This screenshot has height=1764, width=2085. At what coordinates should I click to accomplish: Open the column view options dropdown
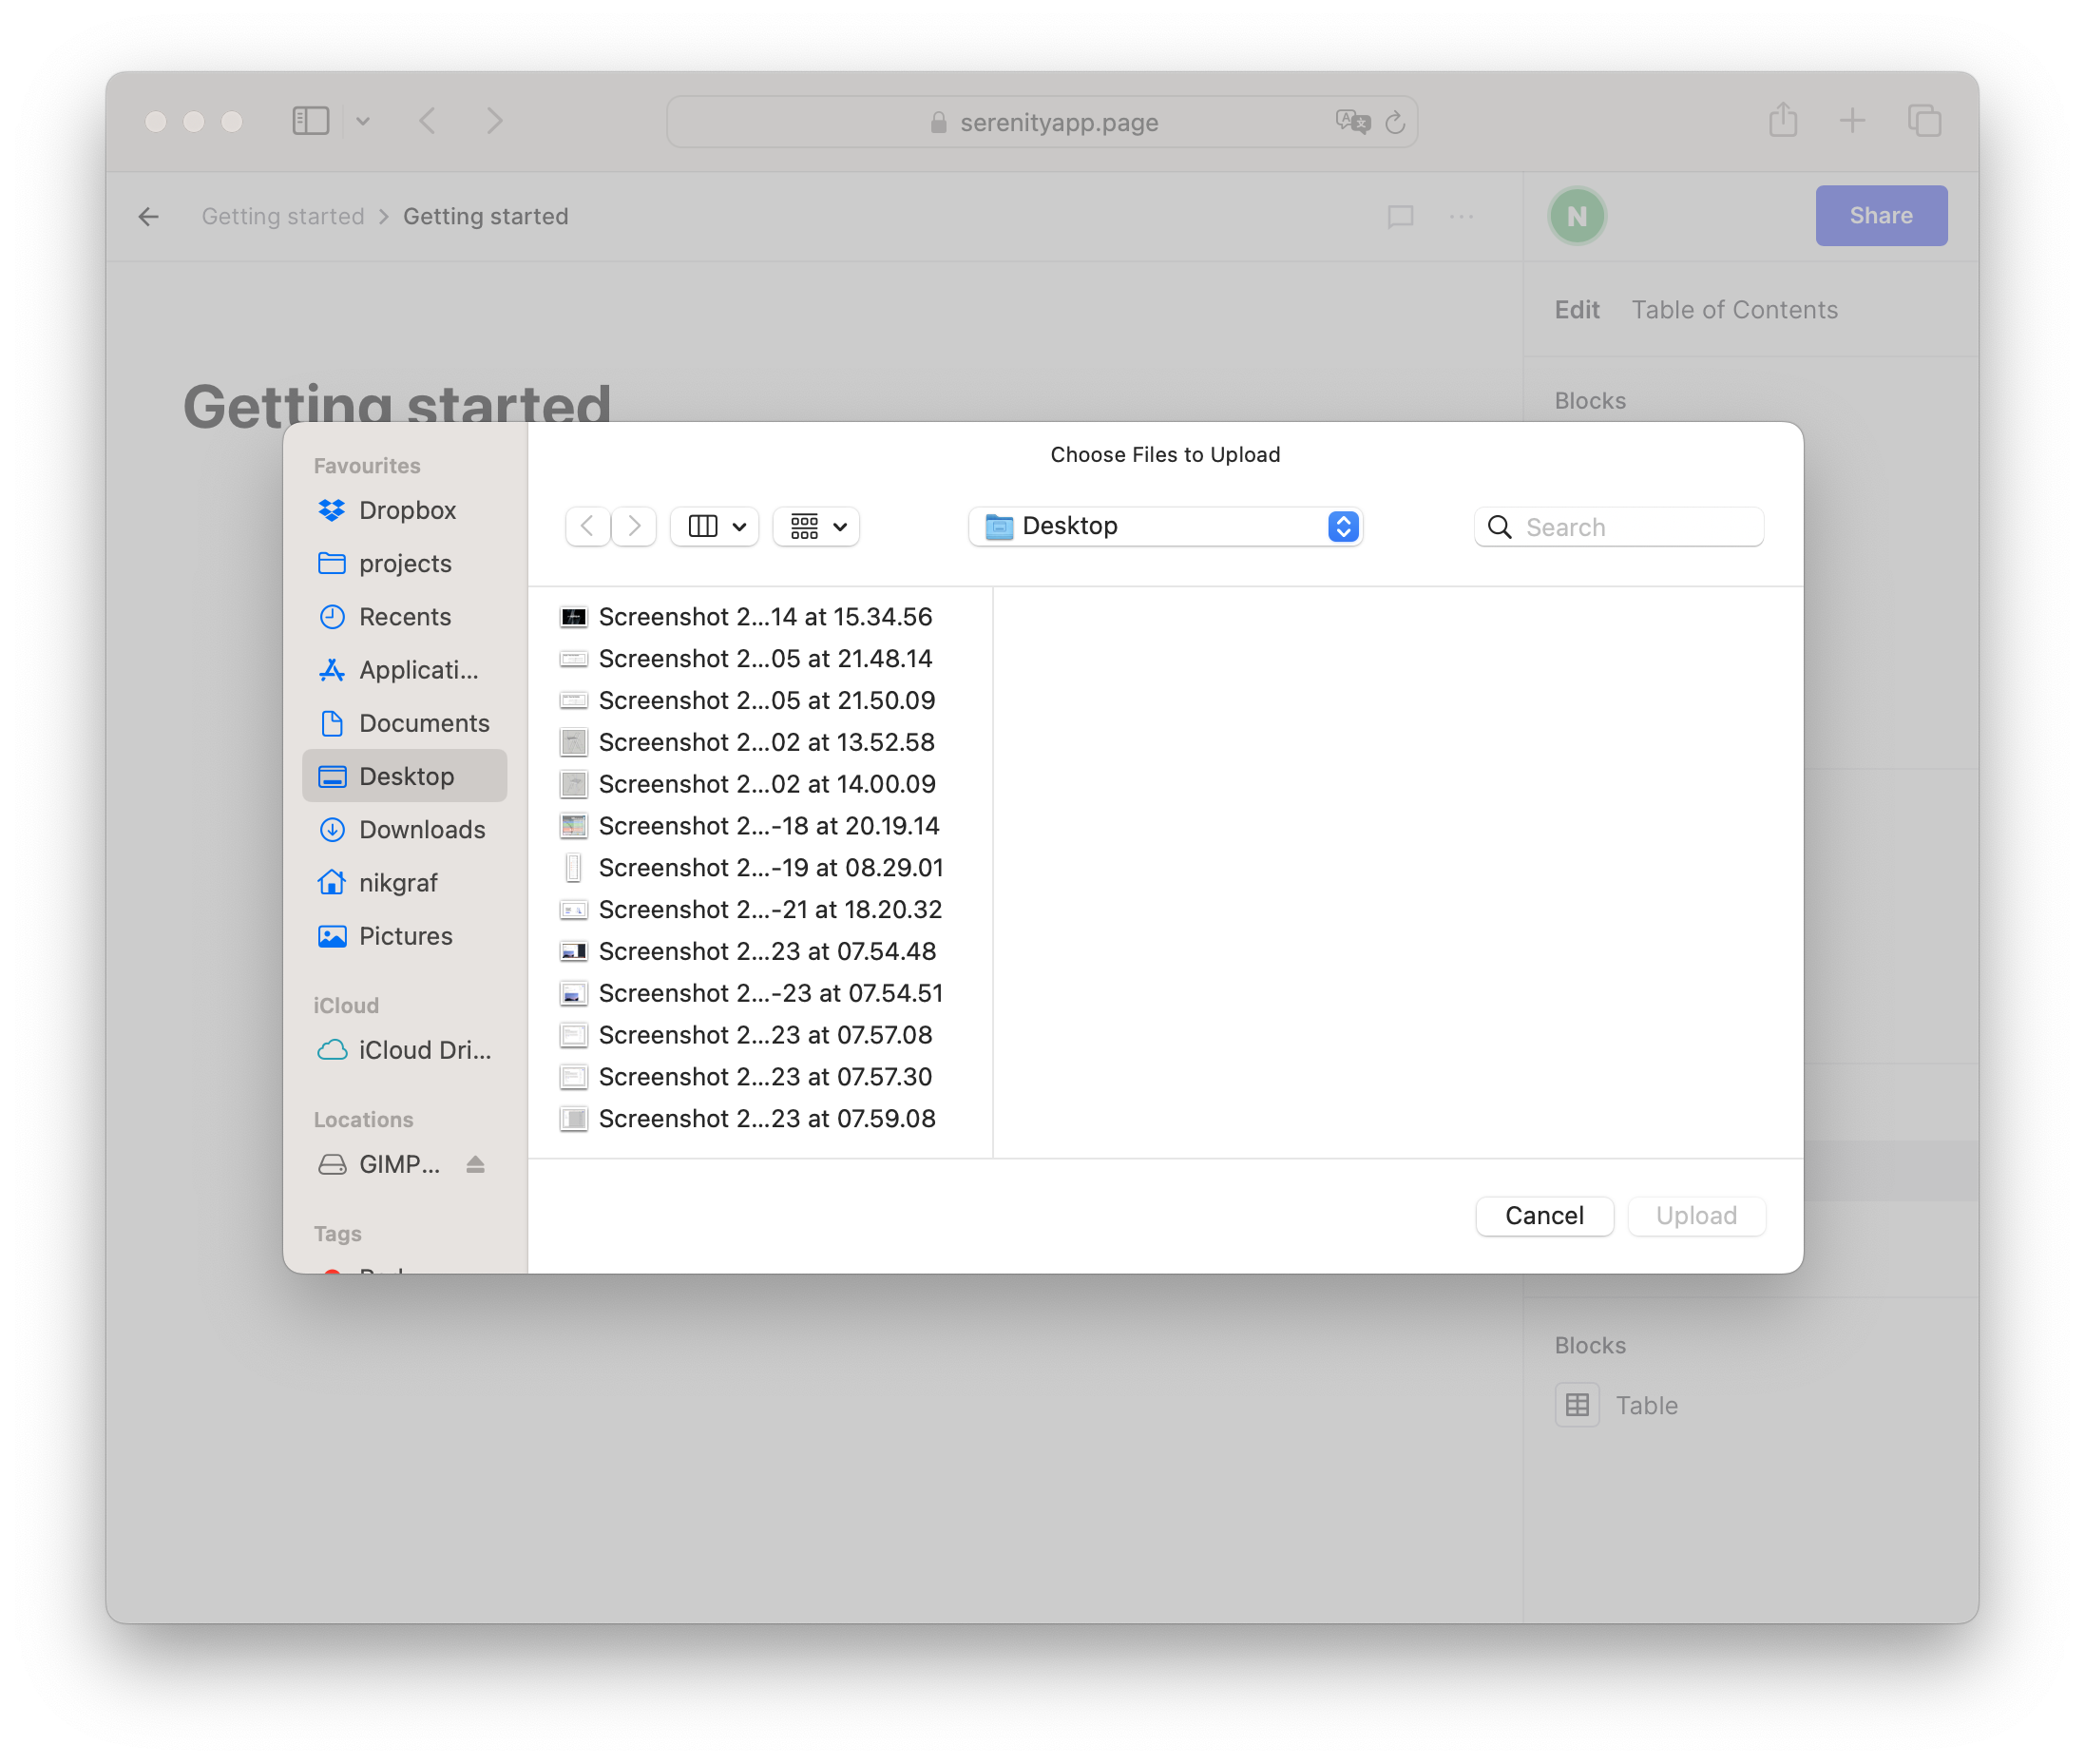pos(716,526)
